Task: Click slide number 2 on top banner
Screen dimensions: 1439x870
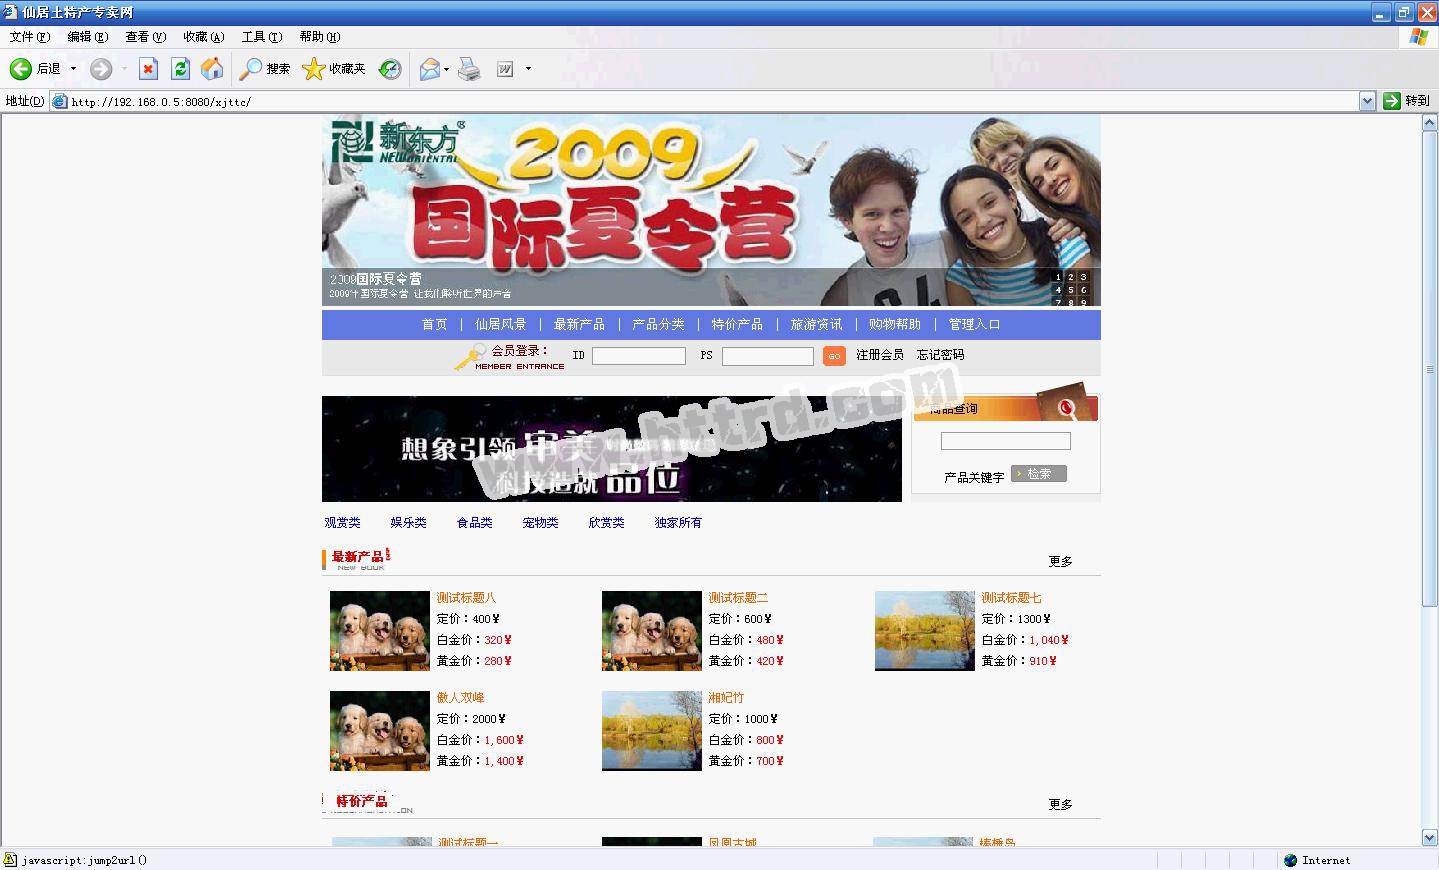Action: (1071, 277)
